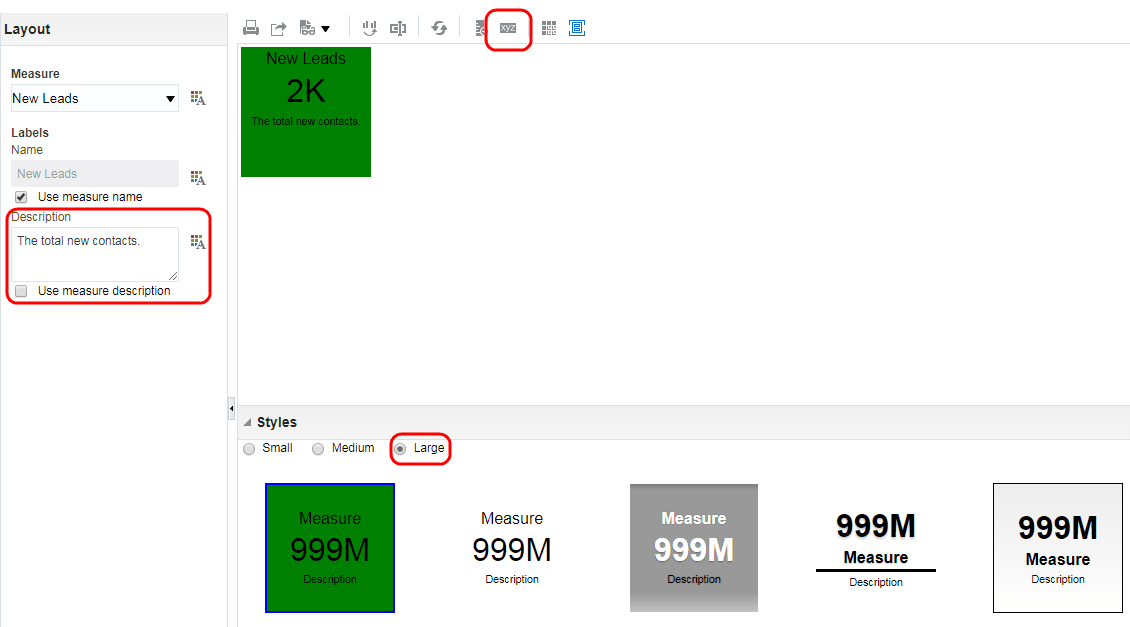
Task: Open the New Leads measure dropdown
Action: (94, 98)
